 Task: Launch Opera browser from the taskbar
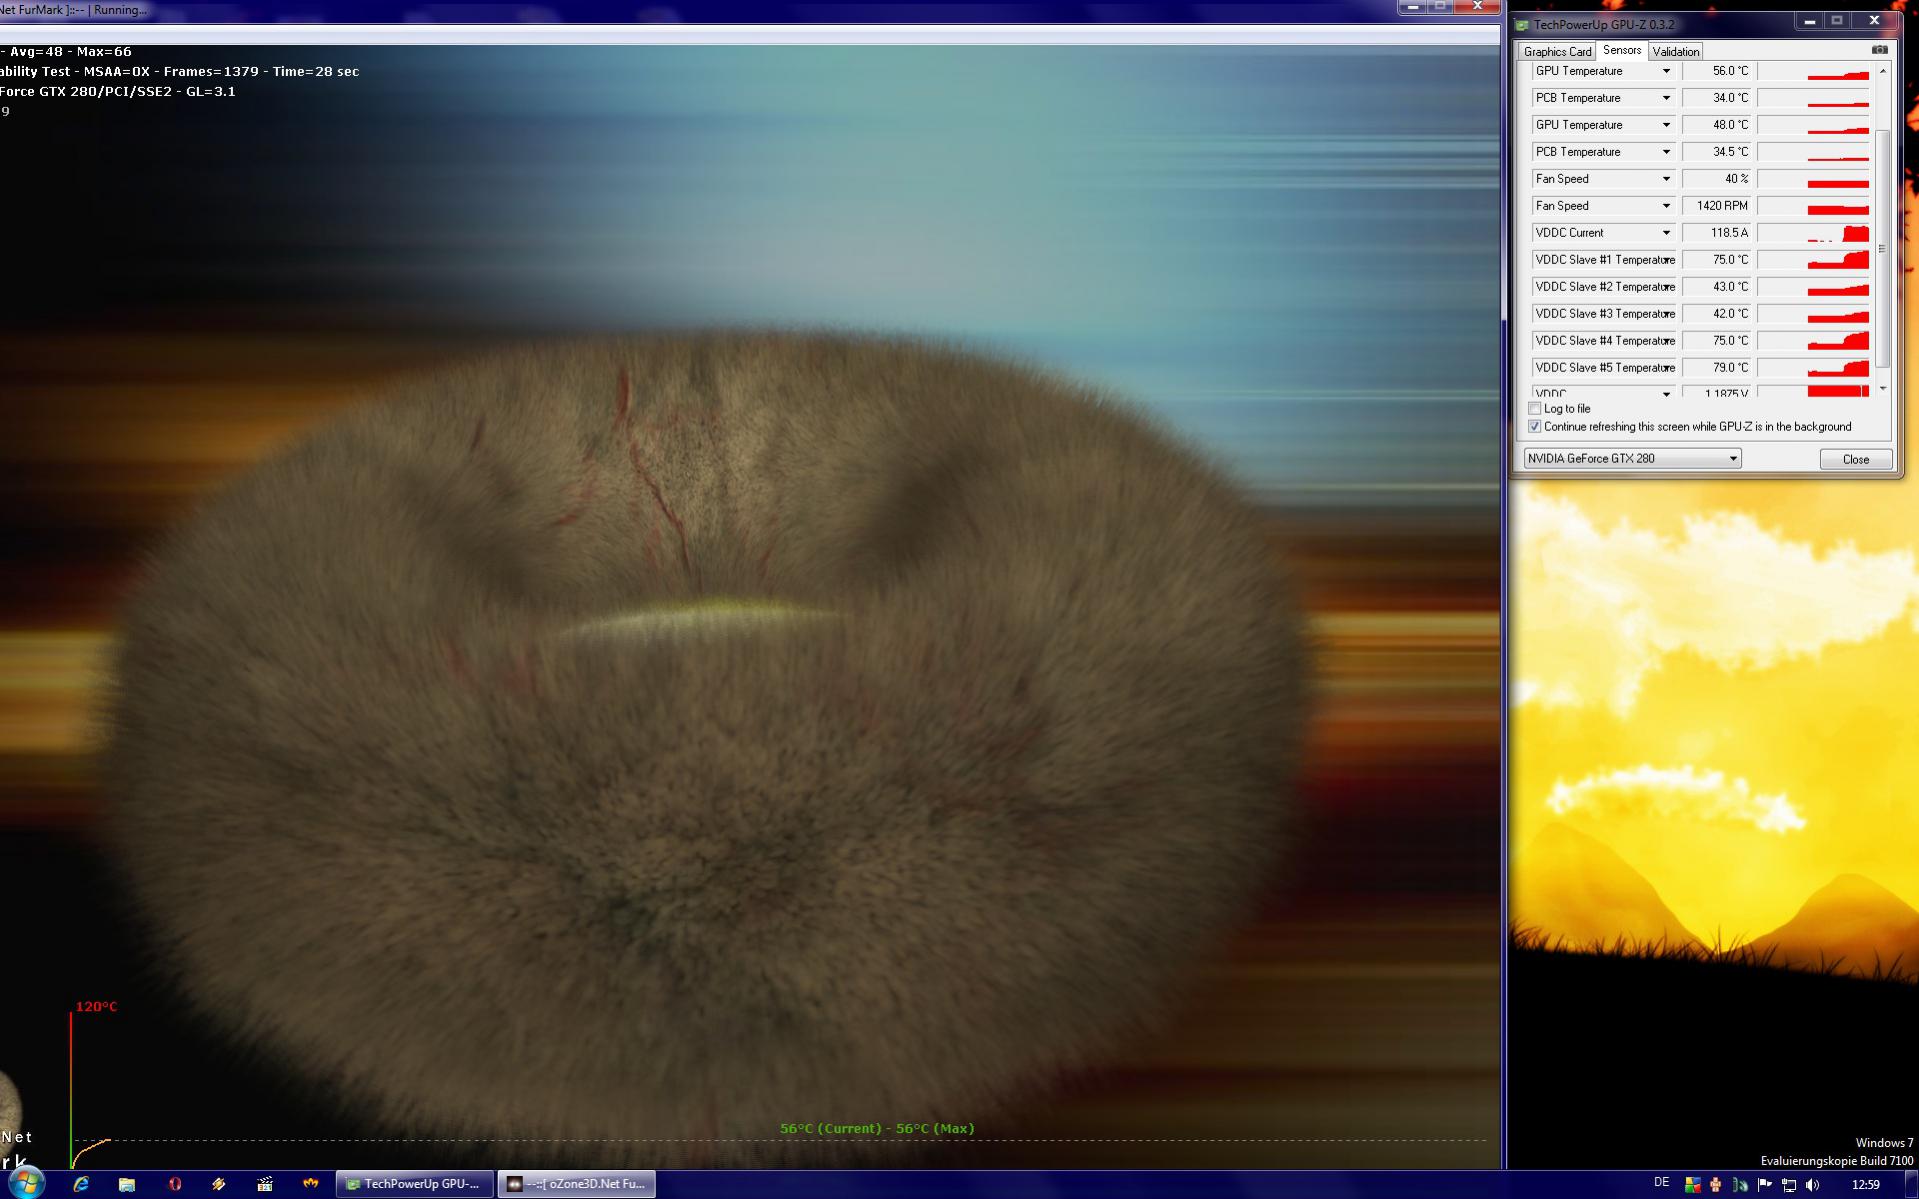point(174,1184)
